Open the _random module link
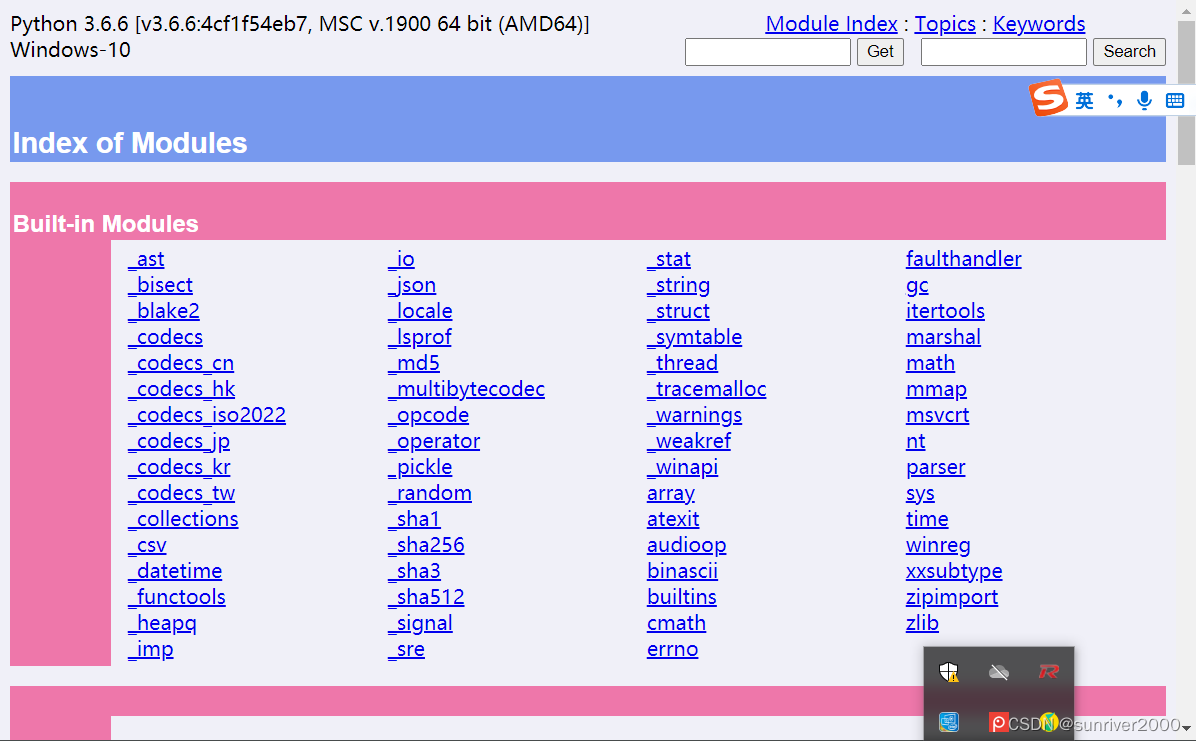1196x741 pixels. [429, 493]
